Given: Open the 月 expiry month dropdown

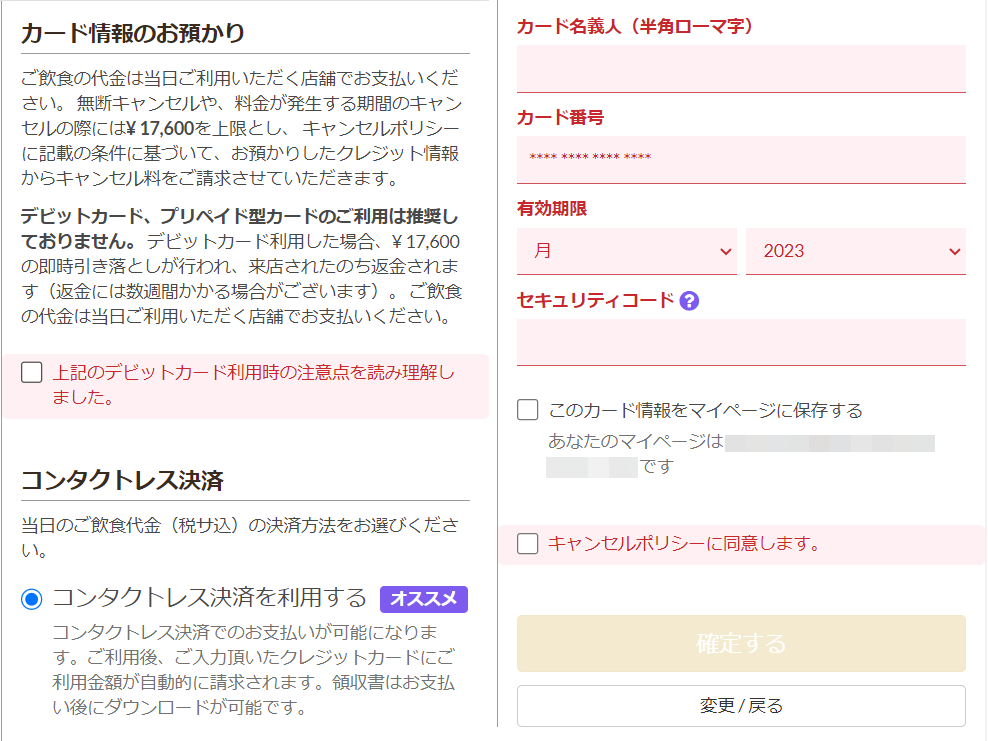Looking at the screenshot, I should (627, 251).
